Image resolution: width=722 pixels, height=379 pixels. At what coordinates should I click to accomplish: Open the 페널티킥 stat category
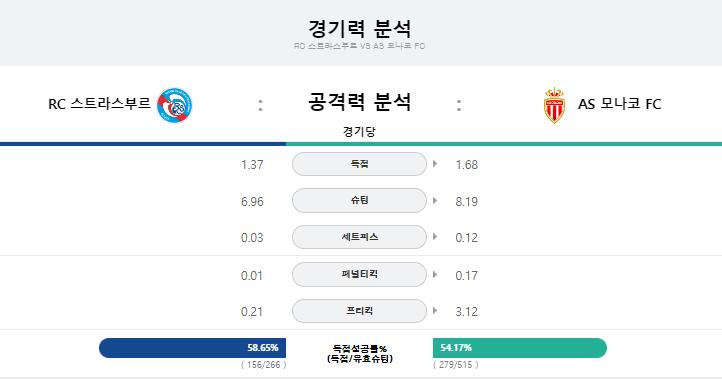click(x=359, y=274)
